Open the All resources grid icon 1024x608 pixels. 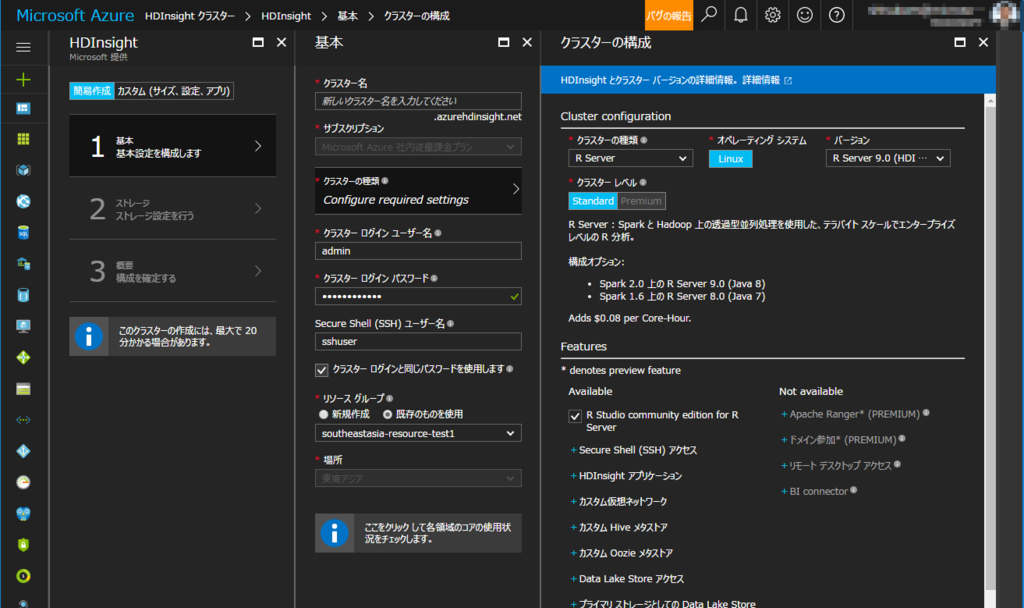click(x=24, y=139)
